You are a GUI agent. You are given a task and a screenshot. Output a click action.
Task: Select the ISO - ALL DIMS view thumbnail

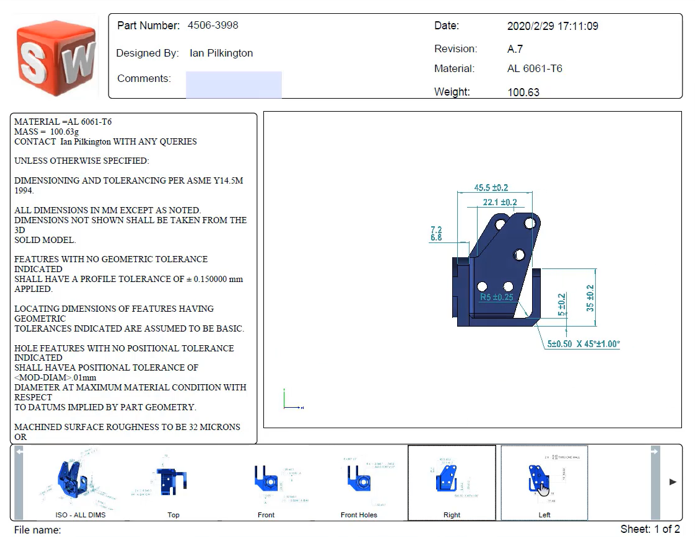click(80, 483)
